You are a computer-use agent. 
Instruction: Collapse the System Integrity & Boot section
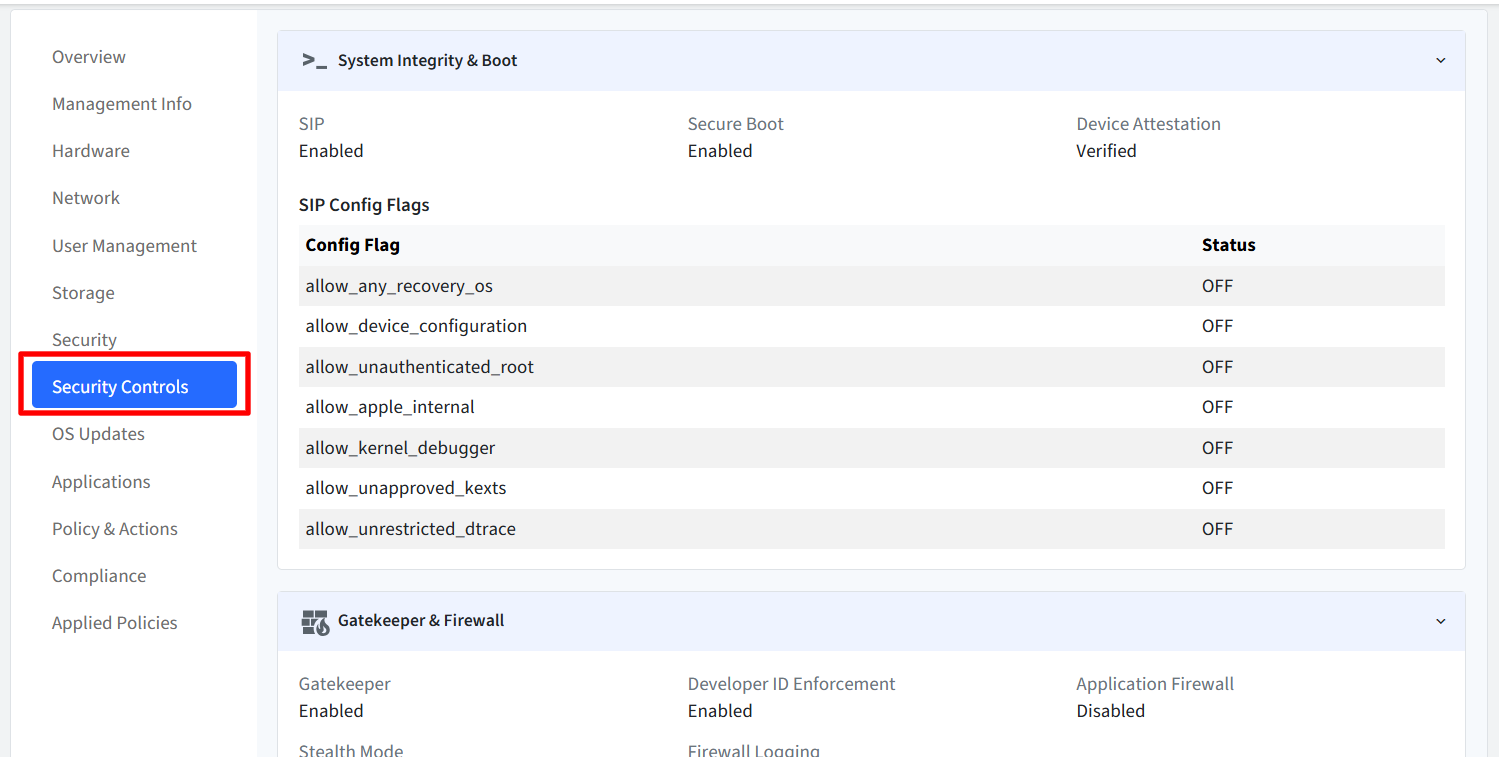coord(1440,60)
